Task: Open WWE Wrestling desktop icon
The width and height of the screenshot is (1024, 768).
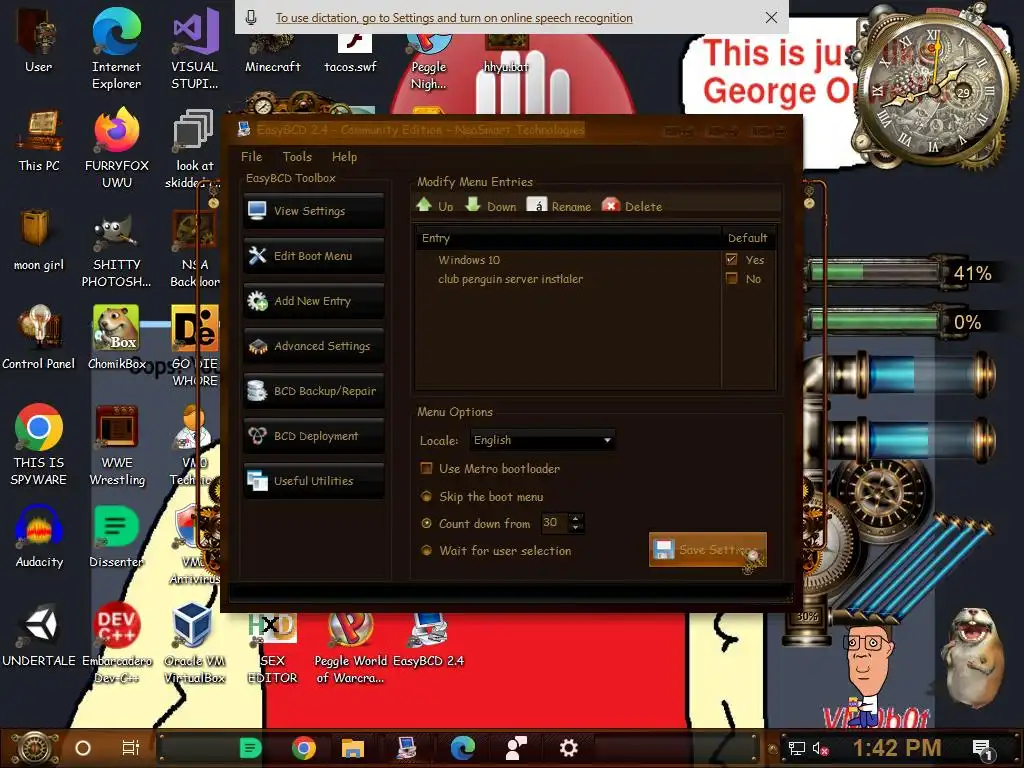Action: [x=117, y=444]
